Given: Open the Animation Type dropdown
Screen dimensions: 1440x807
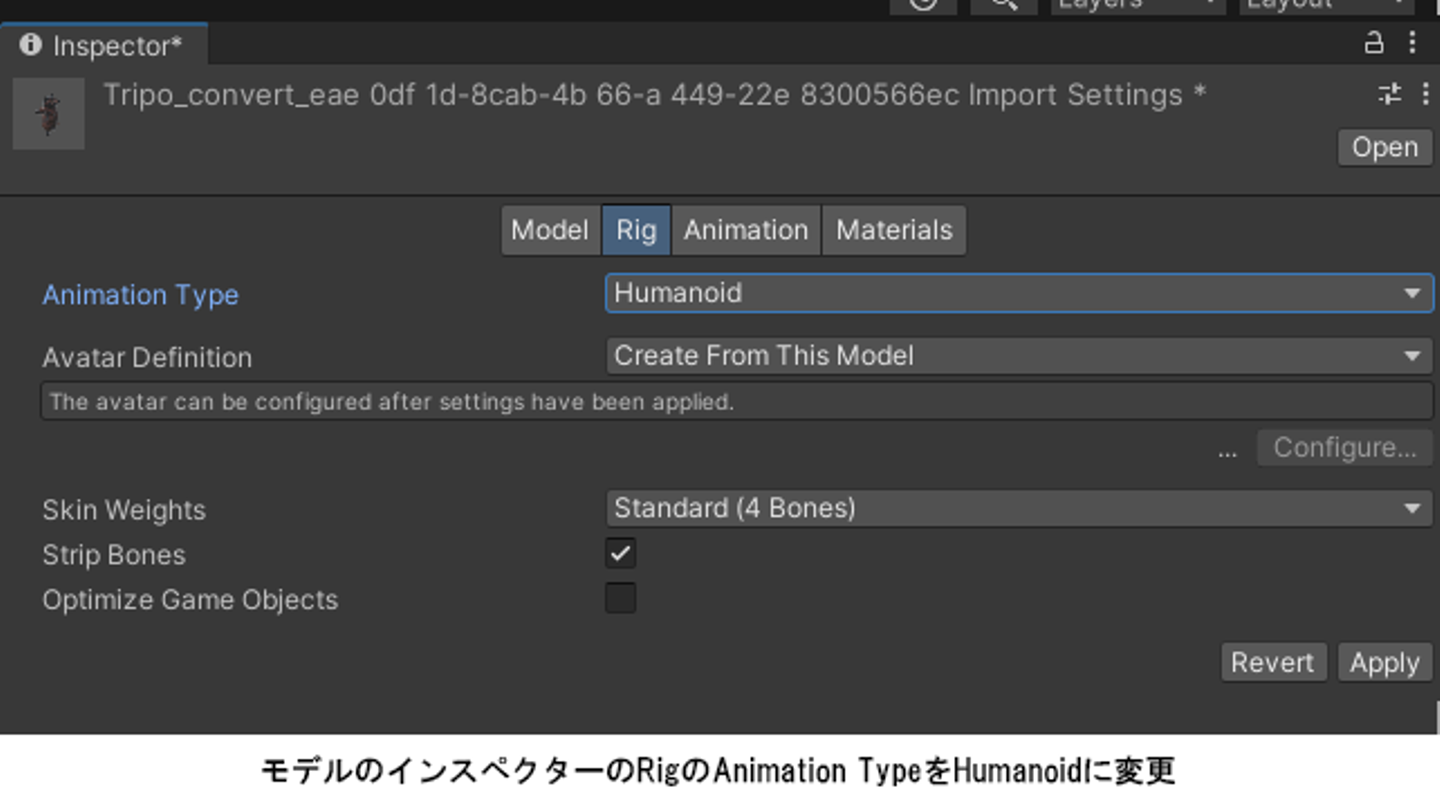Looking at the screenshot, I should pos(1018,294).
